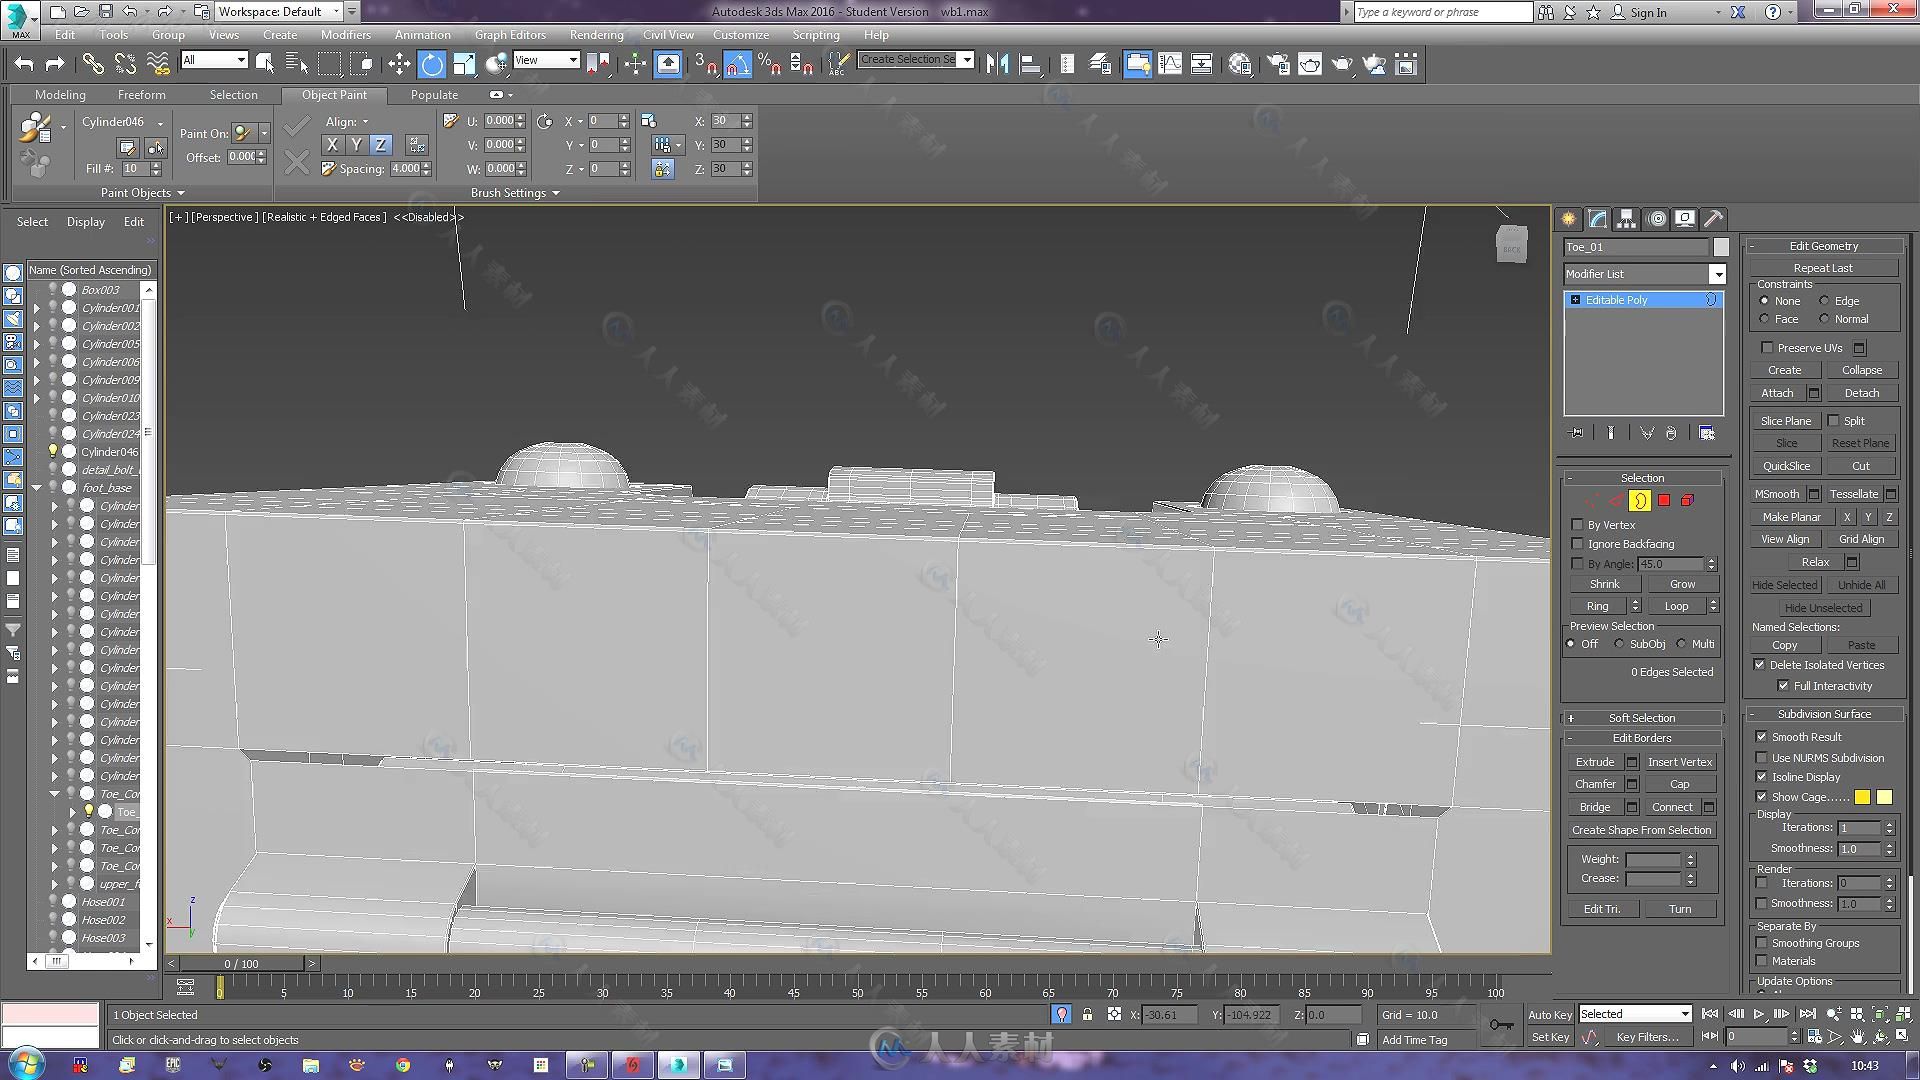Expand the Soft Selection rollout
Image resolution: width=1920 pixels, height=1080 pixels.
pos(1642,718)
